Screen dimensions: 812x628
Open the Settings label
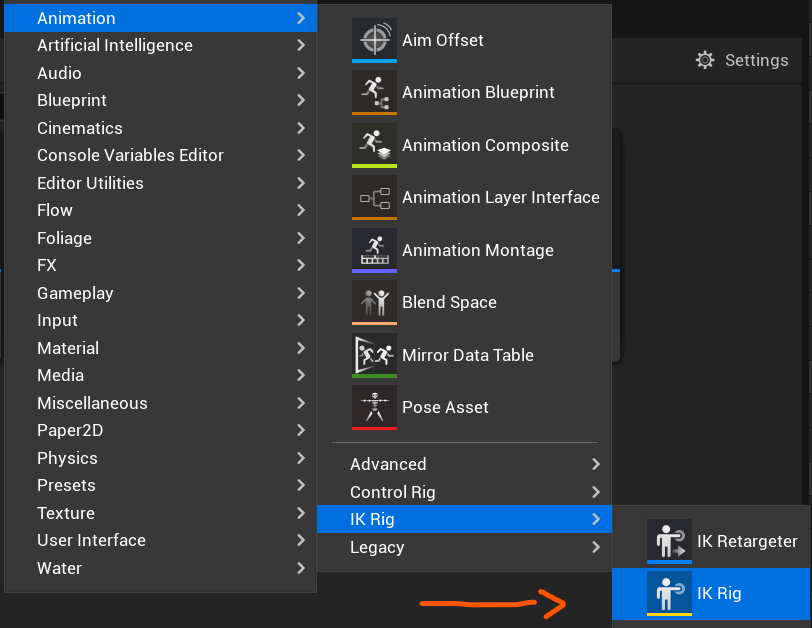tap(757, 60)
